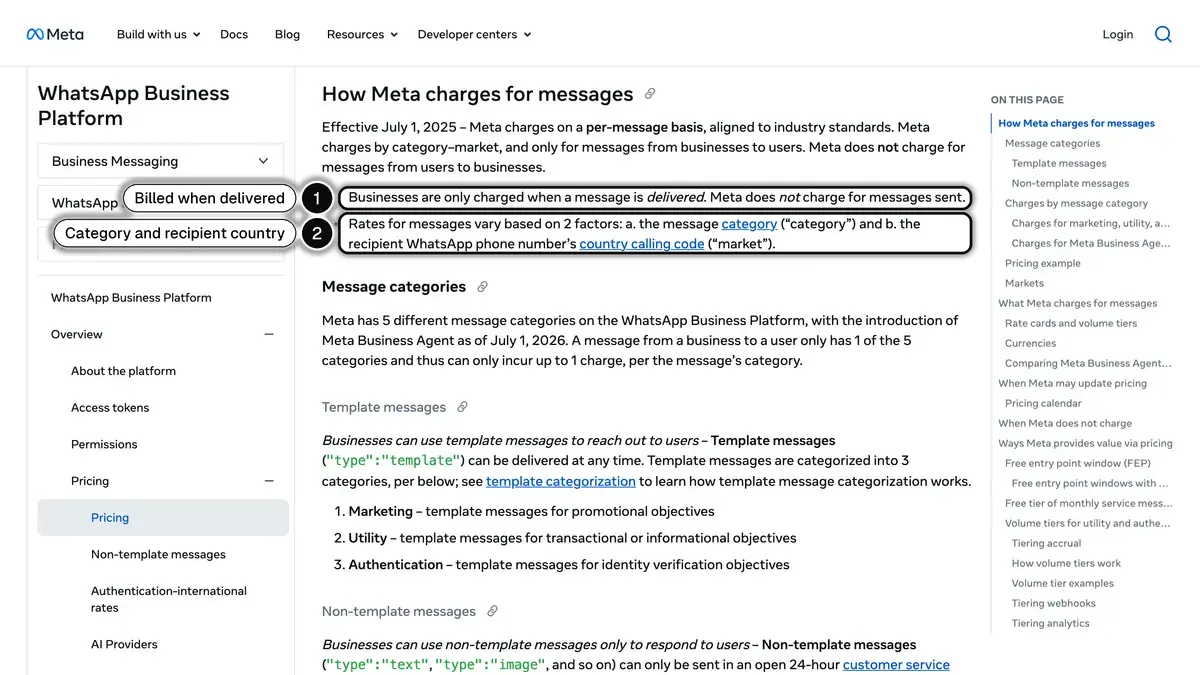Collapse the Pricing section in sidebar

coord(269,481)
